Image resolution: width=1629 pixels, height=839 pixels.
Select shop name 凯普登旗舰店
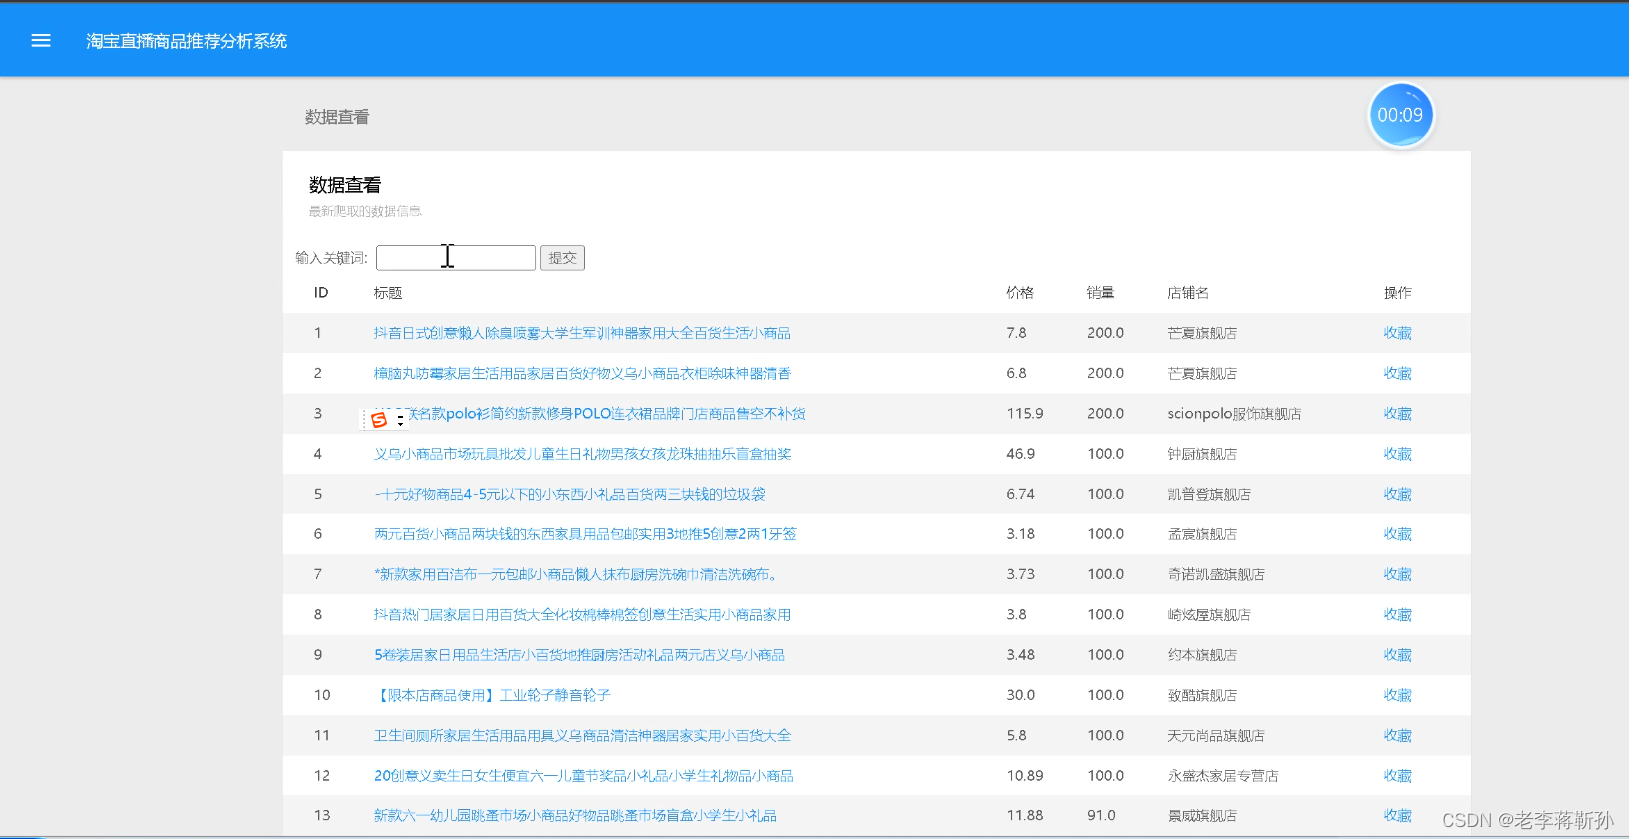point(1209,494)
